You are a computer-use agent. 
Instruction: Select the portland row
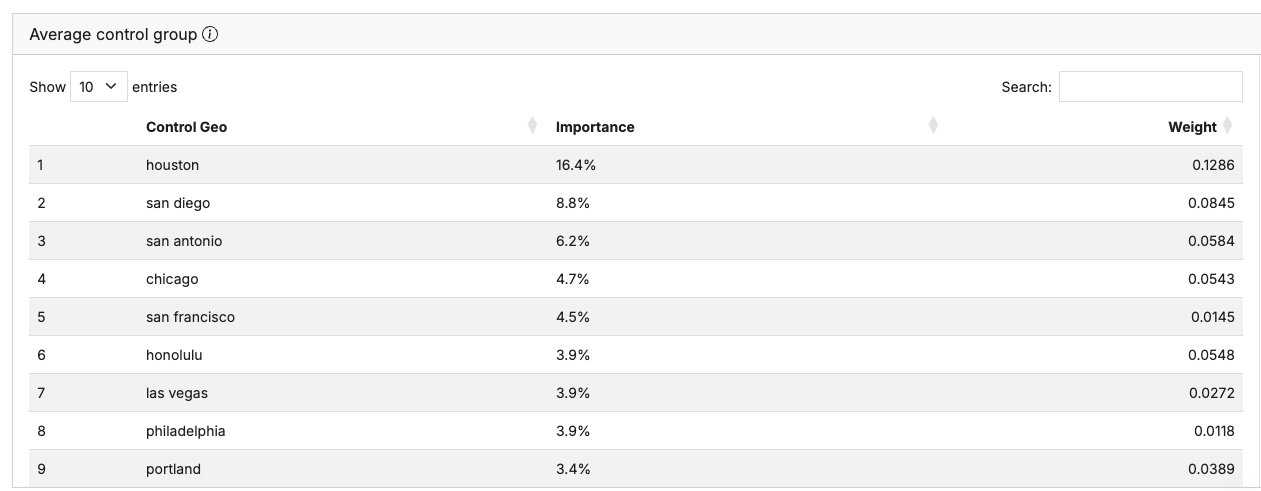point(636,469)
